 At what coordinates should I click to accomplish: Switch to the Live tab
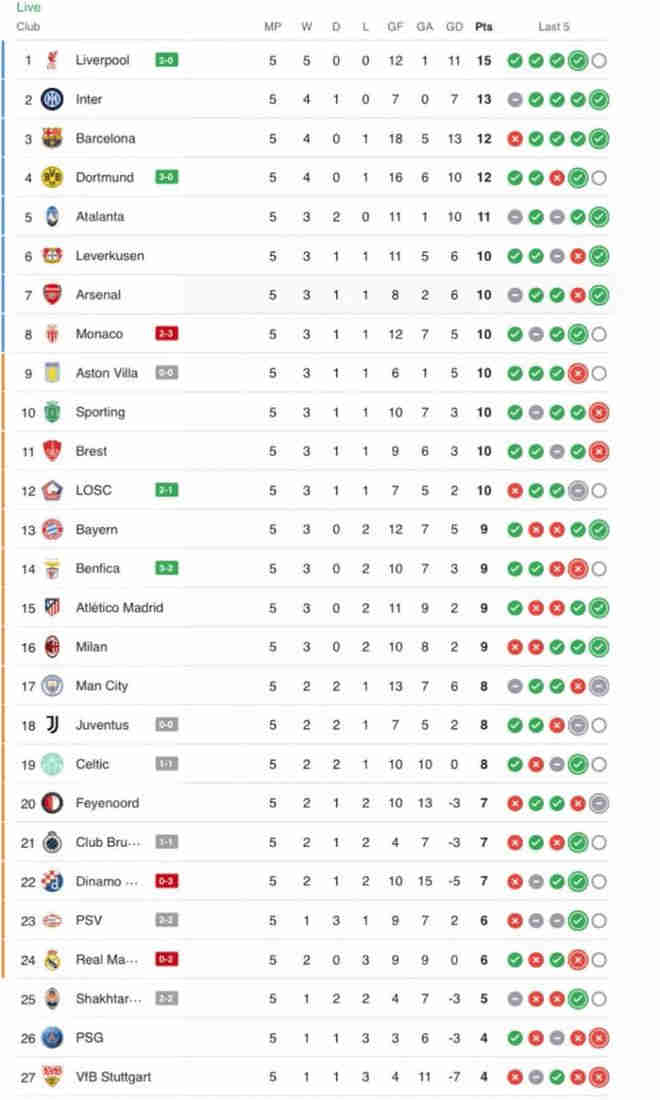point(29,7)
